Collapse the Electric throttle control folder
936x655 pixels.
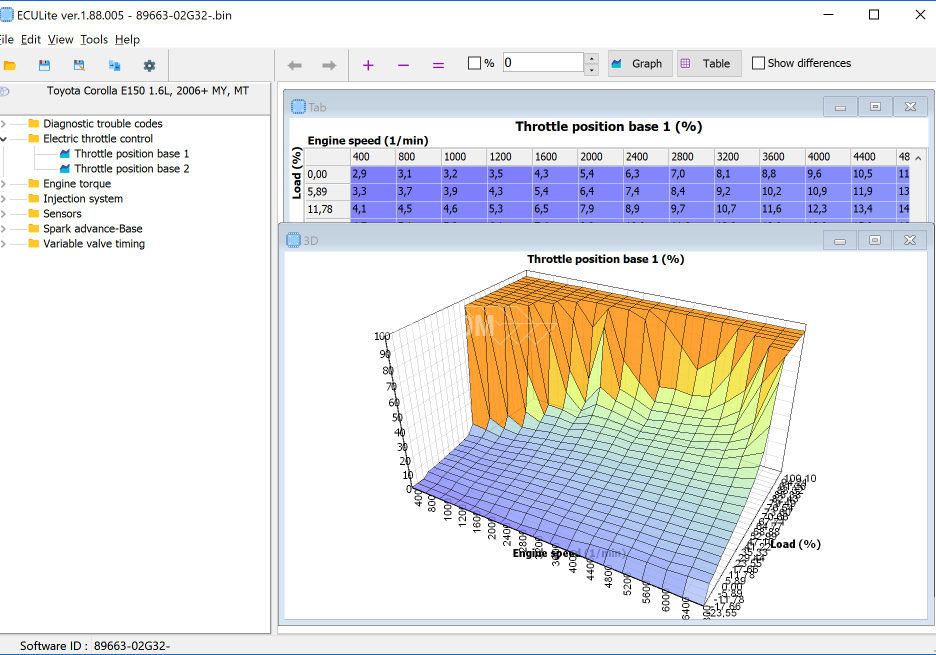pyautogui.click(x=3, y=139)
